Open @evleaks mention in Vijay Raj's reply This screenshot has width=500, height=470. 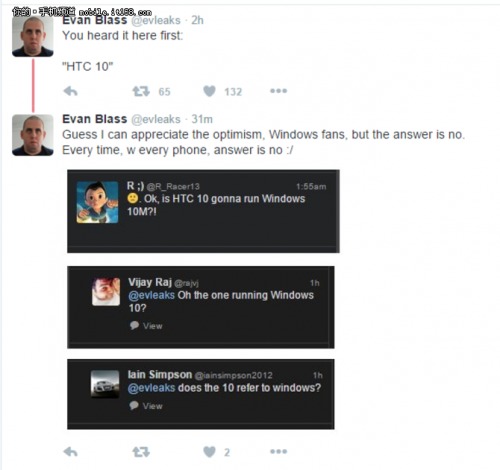click(152, 295)
